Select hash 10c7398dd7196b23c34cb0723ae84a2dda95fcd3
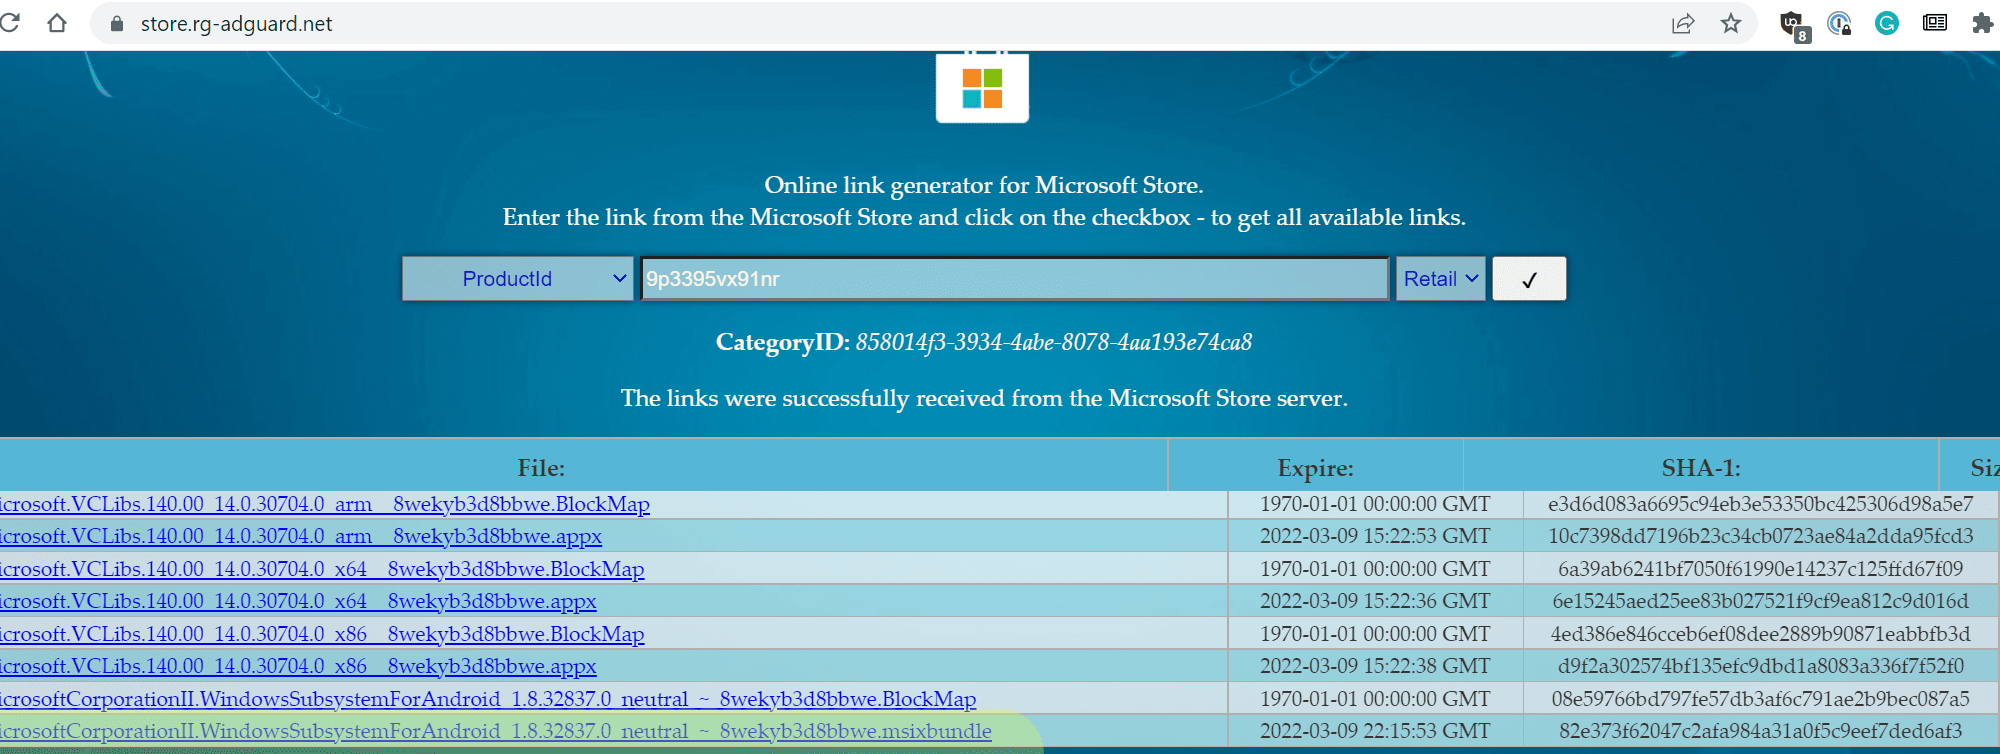This screenshot has height=754, width=2000. click(x=1760, y=537)
